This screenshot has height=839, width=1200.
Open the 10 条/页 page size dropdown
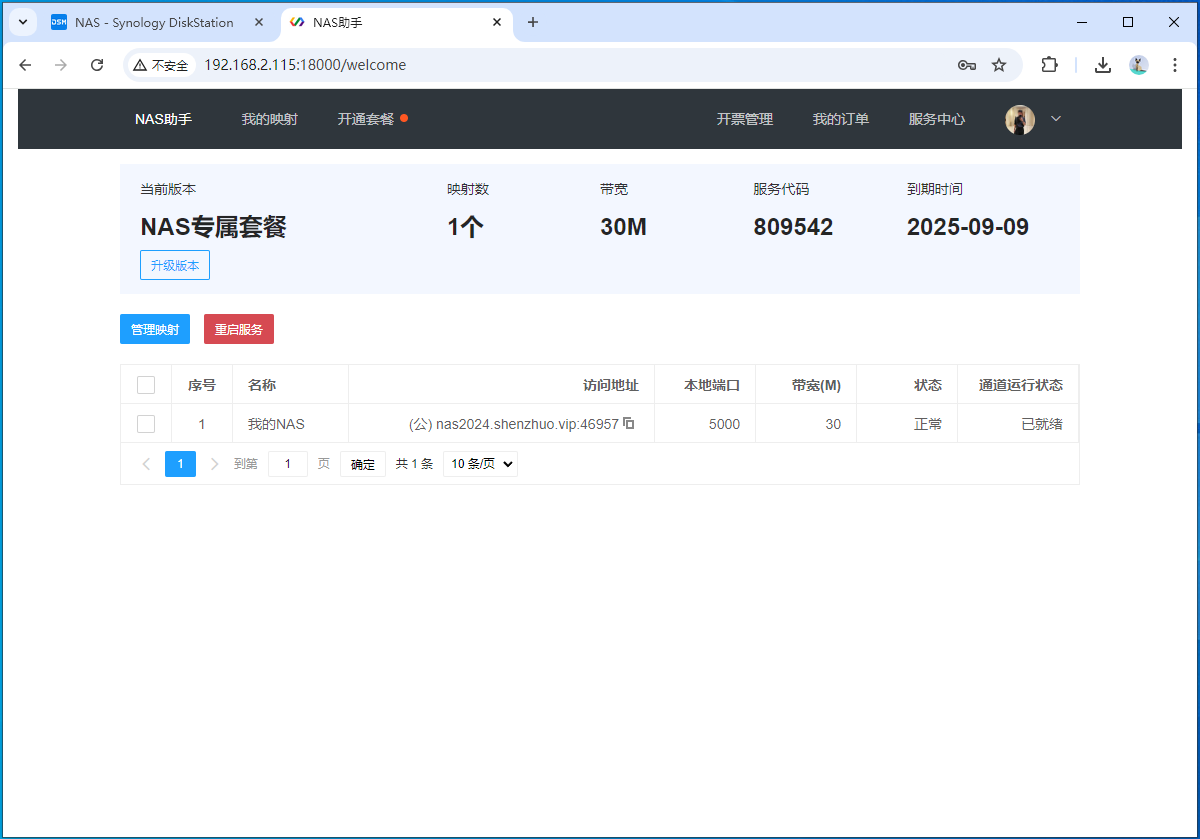click(480, 464)
